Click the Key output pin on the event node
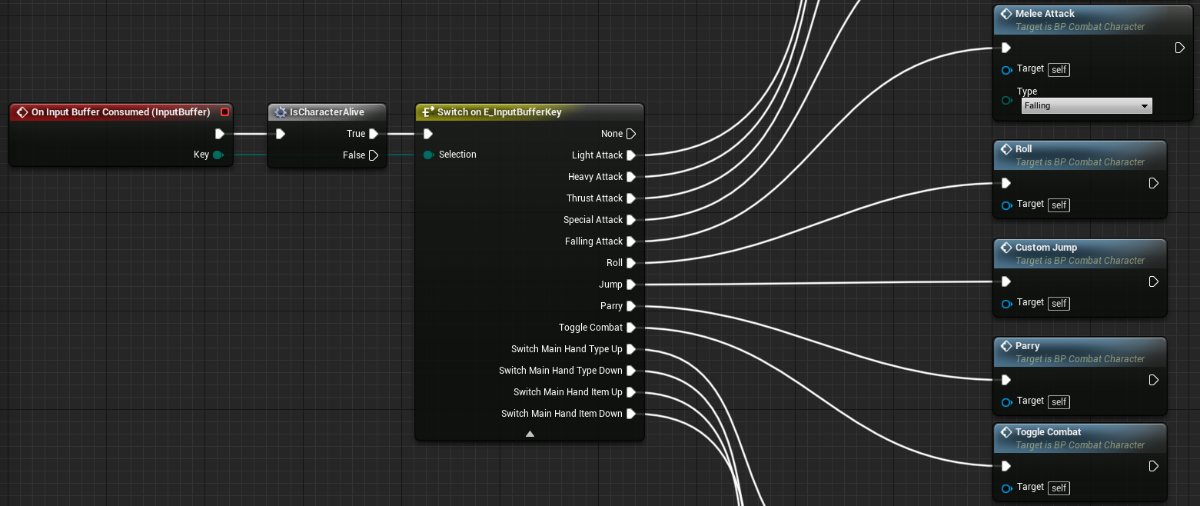The width and height of the screenshot is (1200, 506). point(217,155)
